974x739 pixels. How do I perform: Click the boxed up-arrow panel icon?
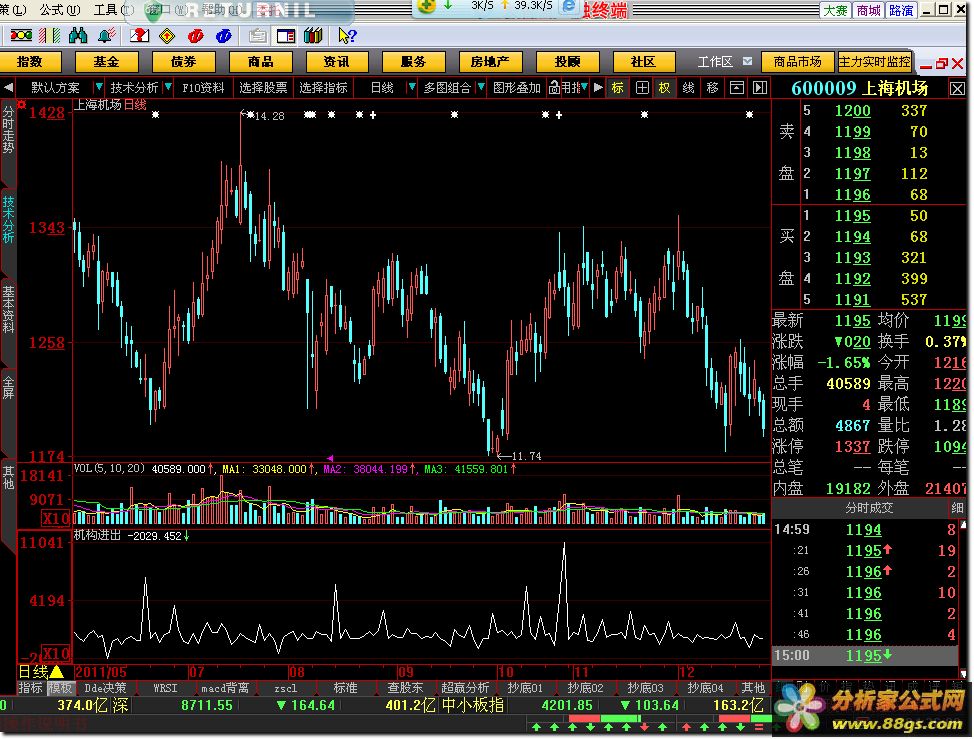point(737,88)
